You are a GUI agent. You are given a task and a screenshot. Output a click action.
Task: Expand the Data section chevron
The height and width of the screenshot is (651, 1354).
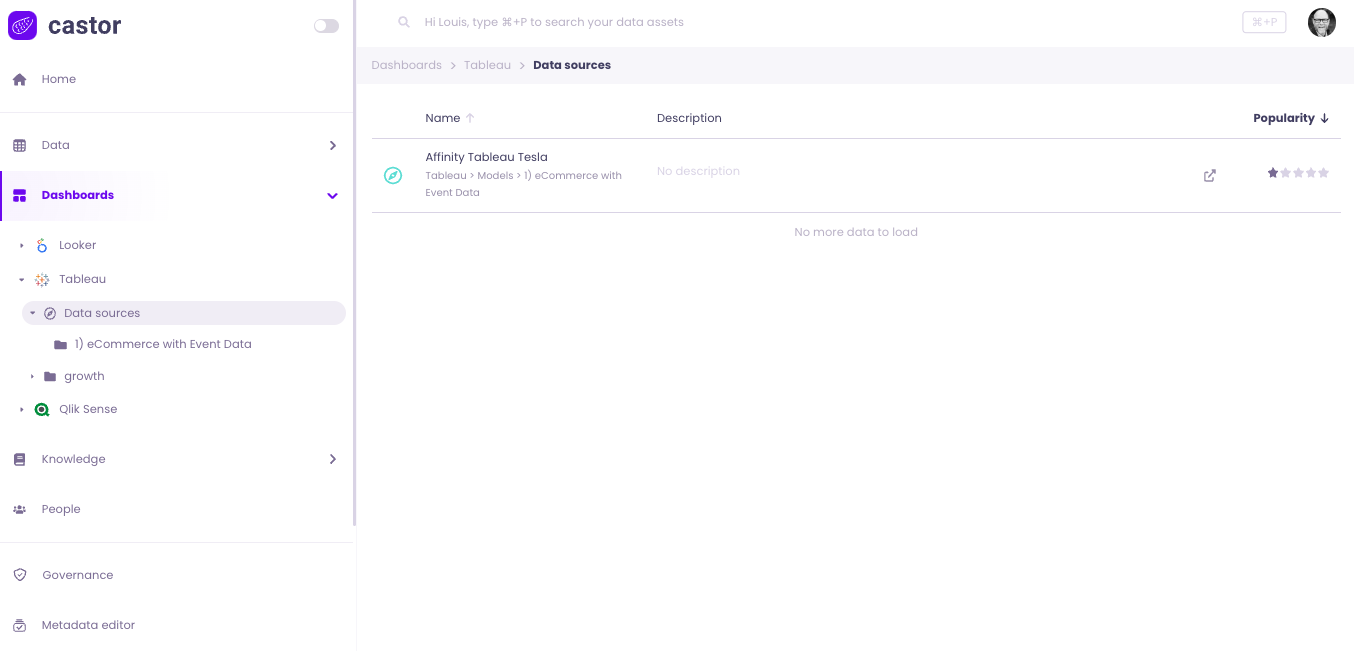coord(333,145)
